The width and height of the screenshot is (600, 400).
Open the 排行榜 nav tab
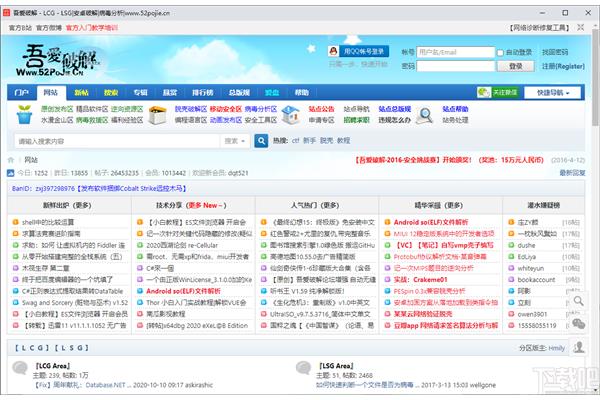click(203, 93)
